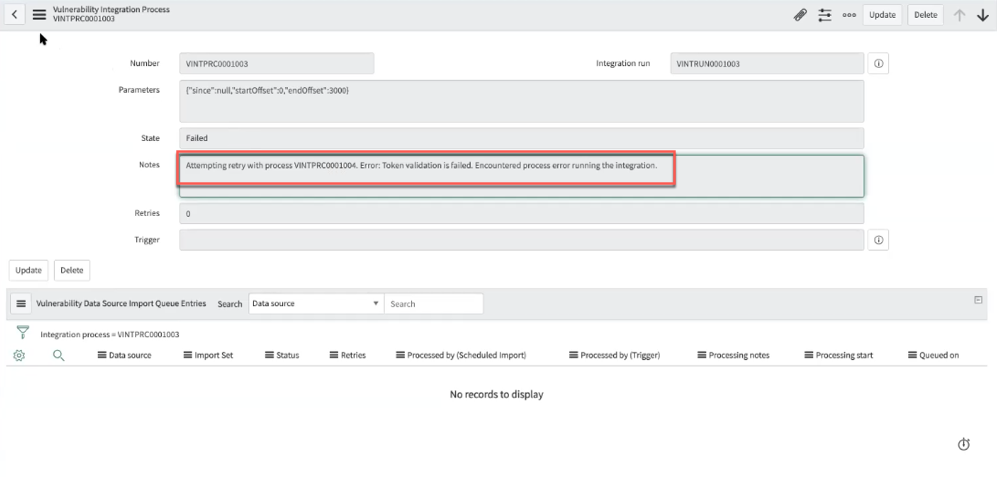Open the Data source search dropdown

(316, 304)
